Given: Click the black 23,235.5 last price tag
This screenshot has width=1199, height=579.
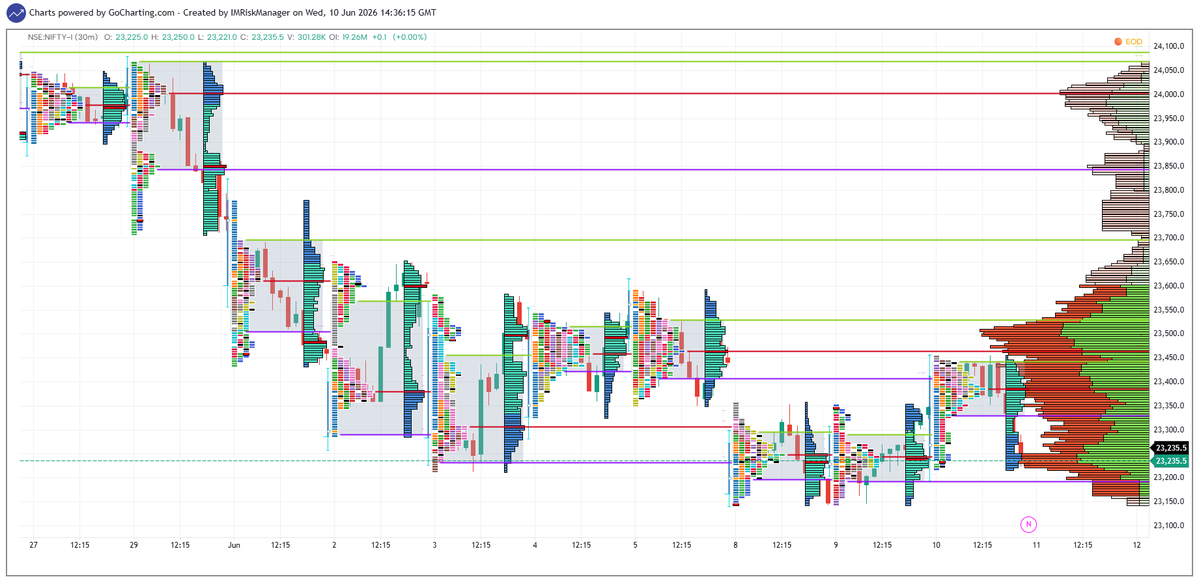Looking at the screenshot, I should [1171, 448].
